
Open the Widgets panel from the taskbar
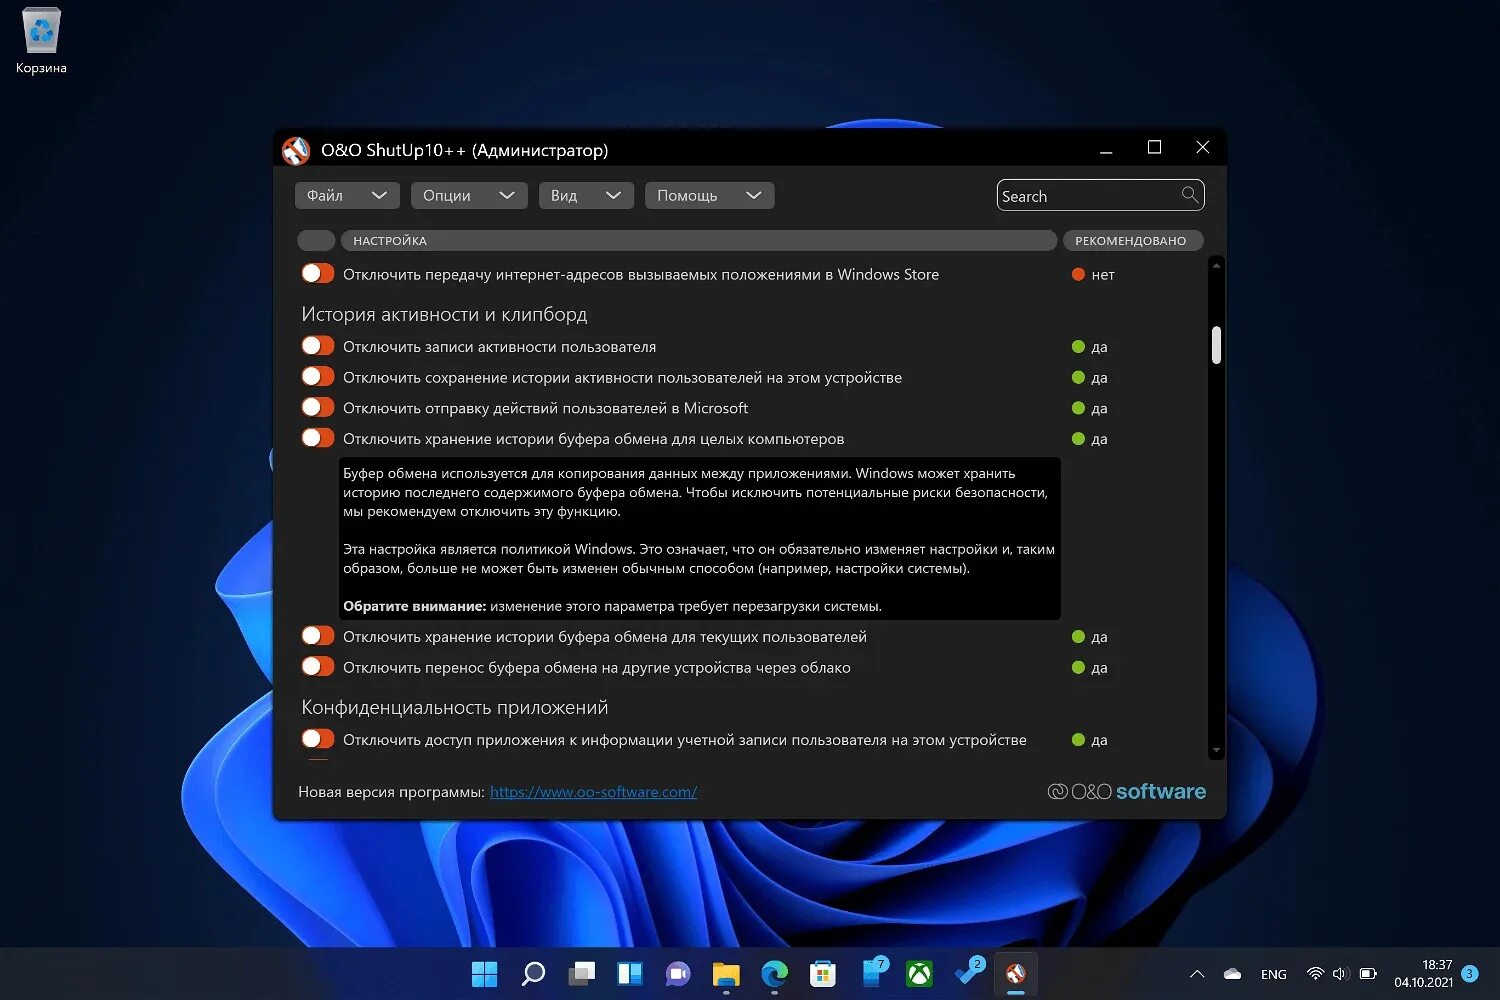tap(630, 973)
